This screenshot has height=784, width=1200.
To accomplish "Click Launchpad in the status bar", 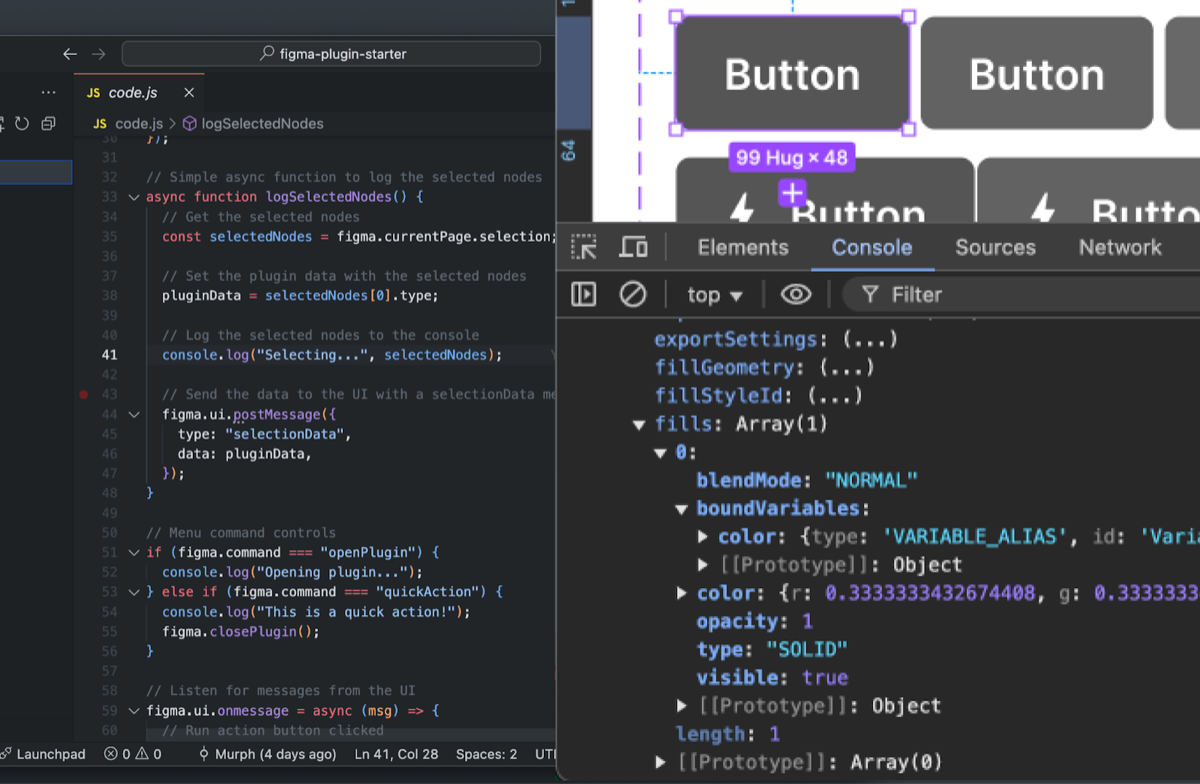I will click(43, 754).
